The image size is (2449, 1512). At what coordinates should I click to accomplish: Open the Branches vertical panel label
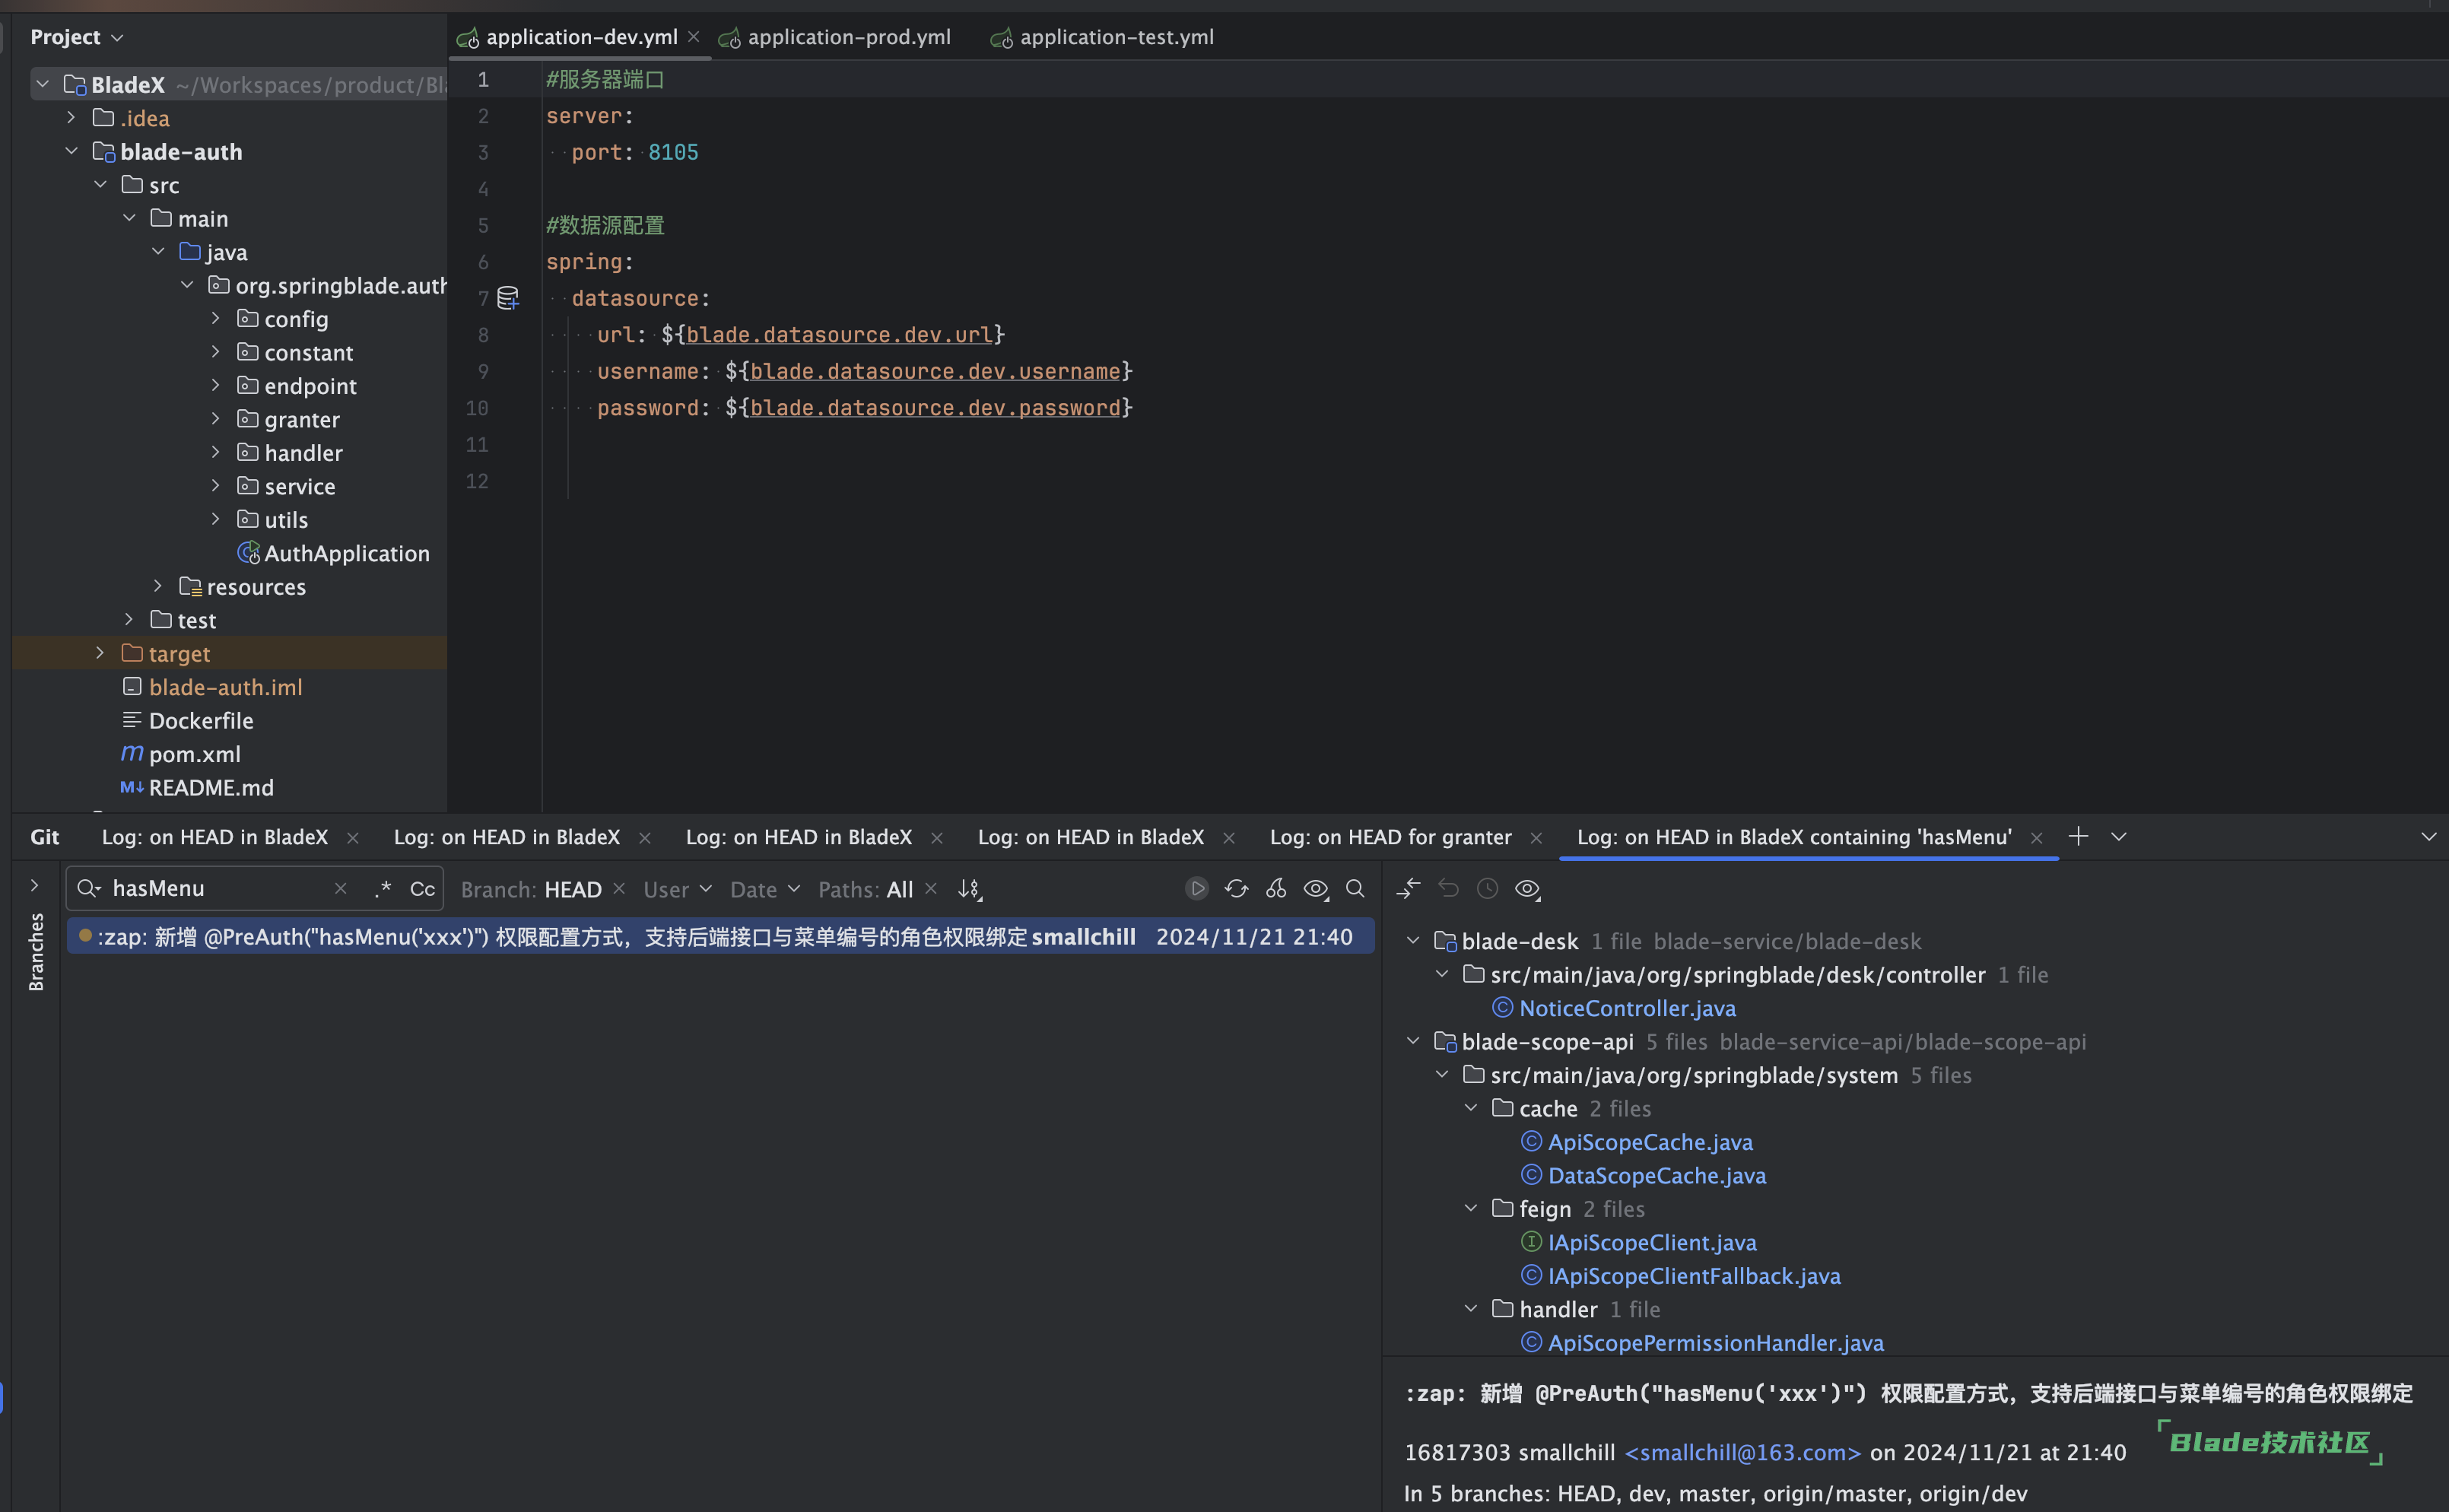point(36,952)
